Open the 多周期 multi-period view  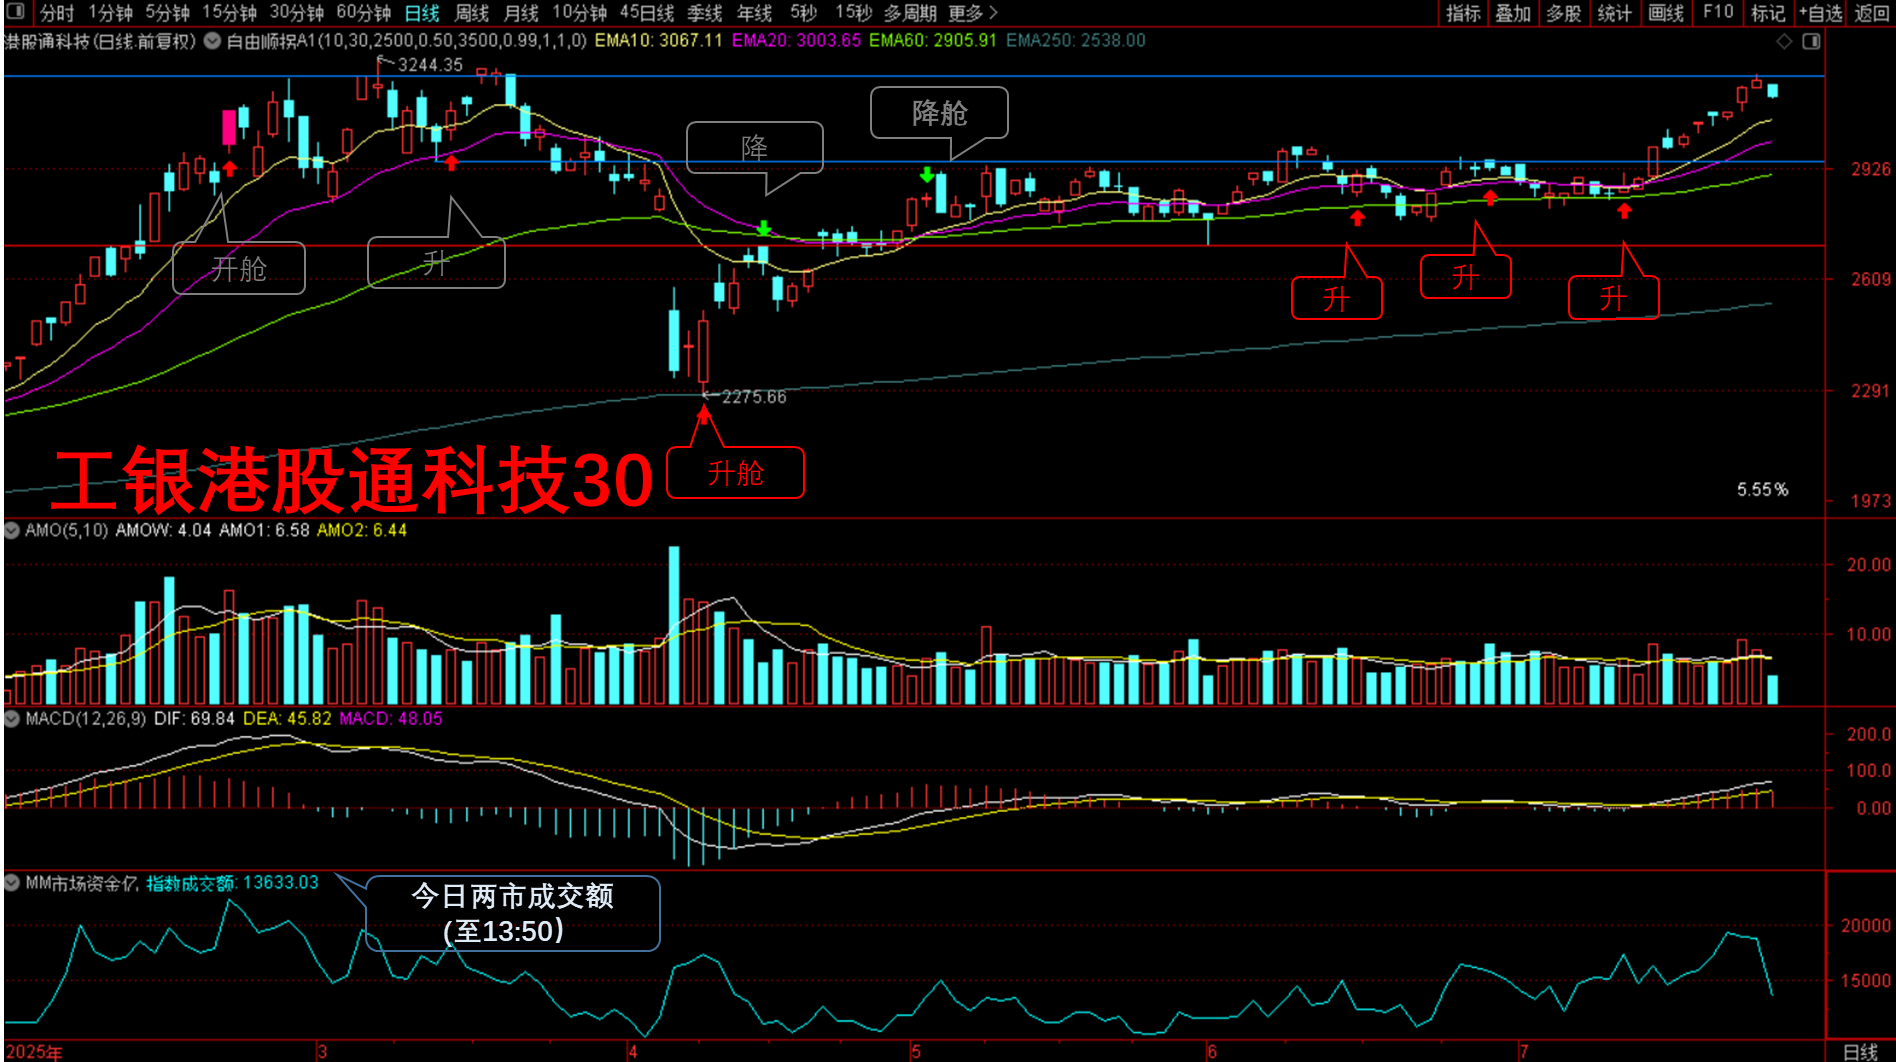910,13
